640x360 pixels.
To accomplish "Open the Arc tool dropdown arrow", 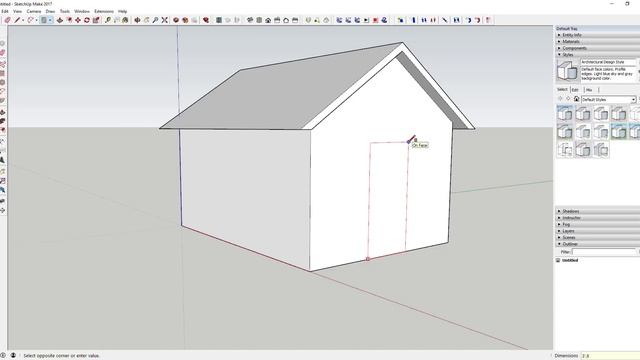I will click(36, 20).
